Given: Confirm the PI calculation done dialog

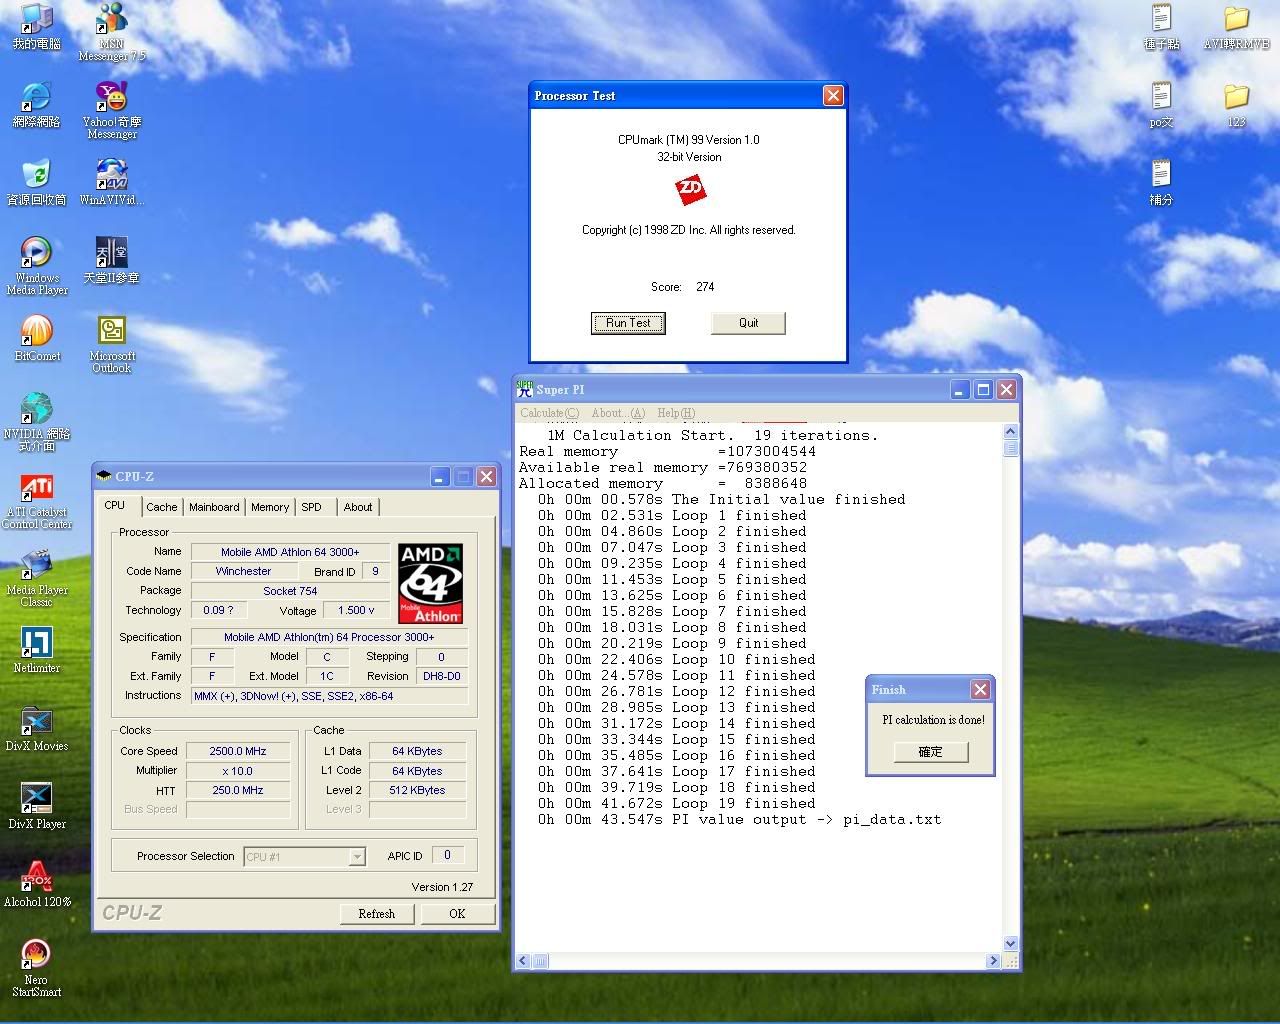Looking at the screenshot, I should [x=930, y=751].
